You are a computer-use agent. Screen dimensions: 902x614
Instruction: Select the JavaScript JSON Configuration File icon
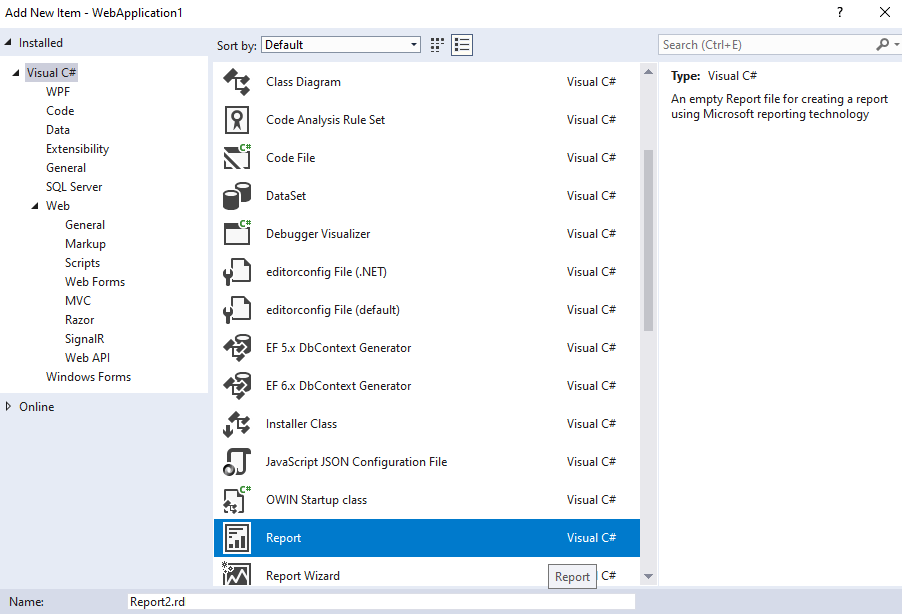click(x=238, y=461)
